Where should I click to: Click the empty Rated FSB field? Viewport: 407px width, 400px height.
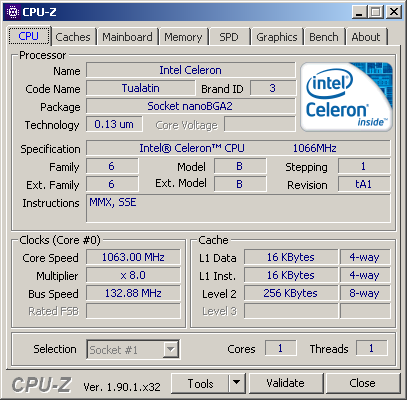[x=133, y=311]
